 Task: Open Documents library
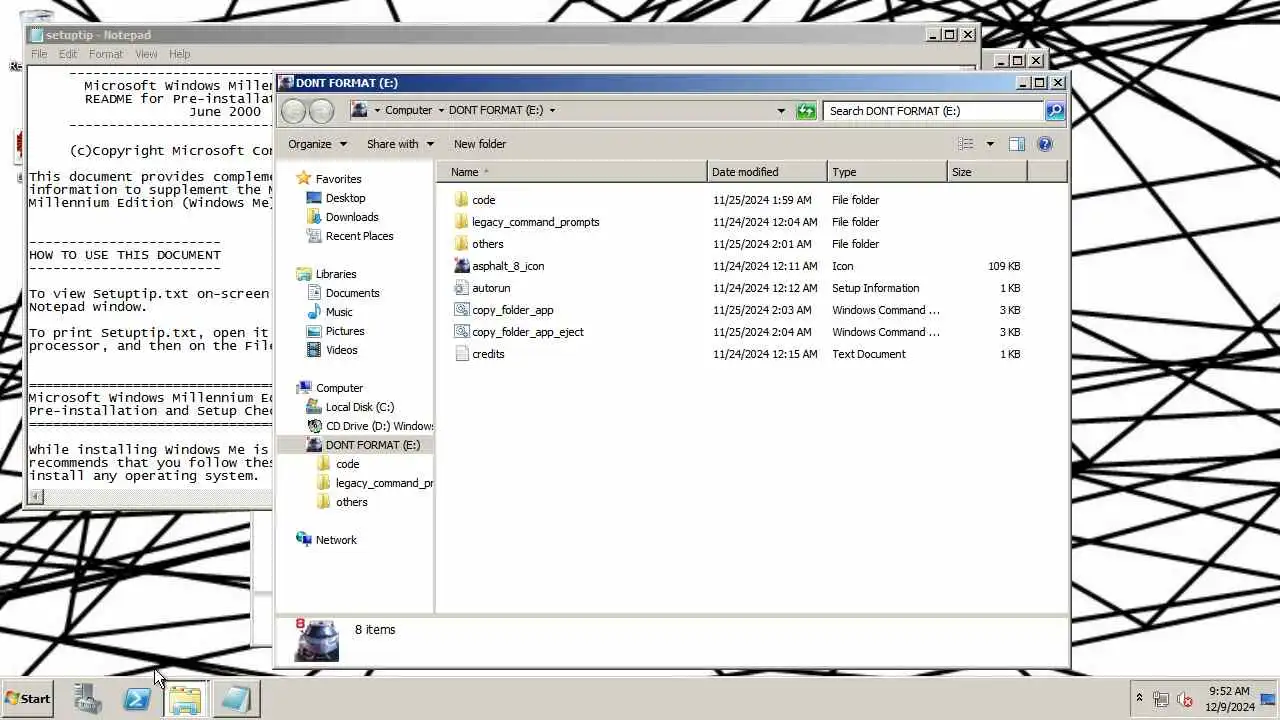[352, 293]
